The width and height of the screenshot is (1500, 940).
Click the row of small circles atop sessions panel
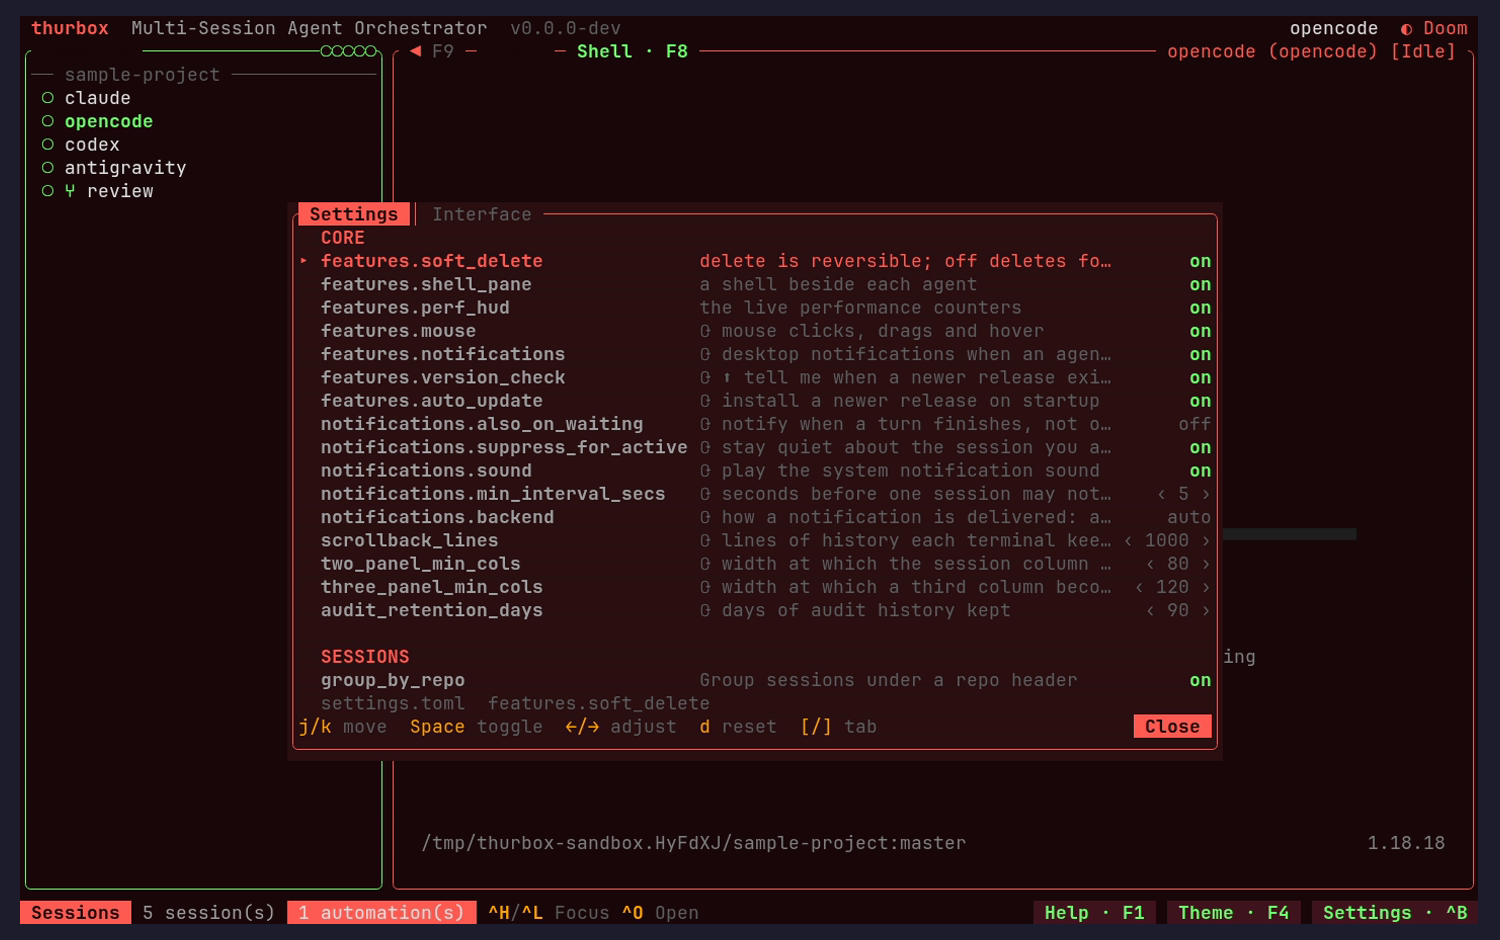pyautogui.click(x=349, y=51)
